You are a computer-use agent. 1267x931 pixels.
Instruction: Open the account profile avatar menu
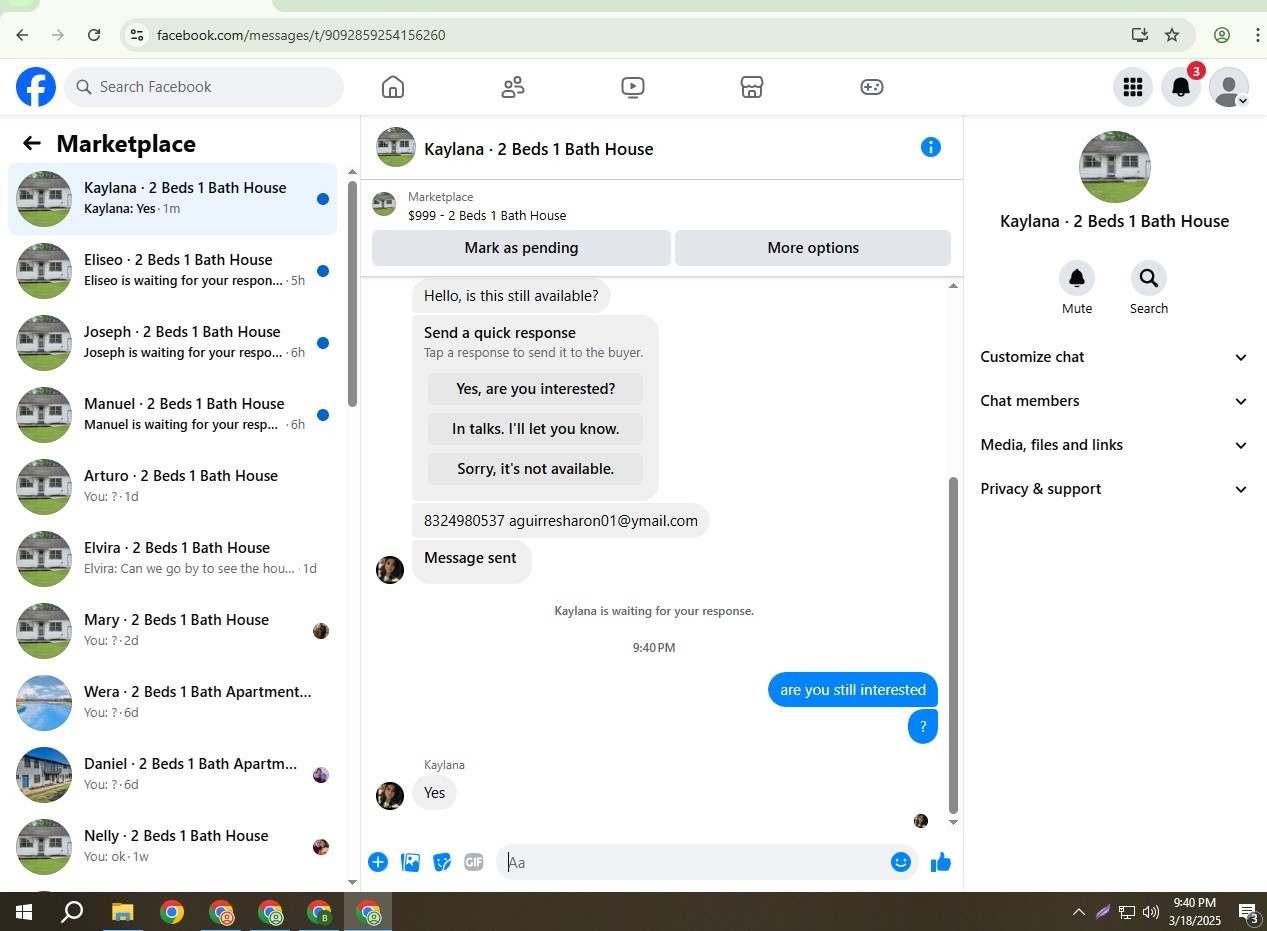1229,87
